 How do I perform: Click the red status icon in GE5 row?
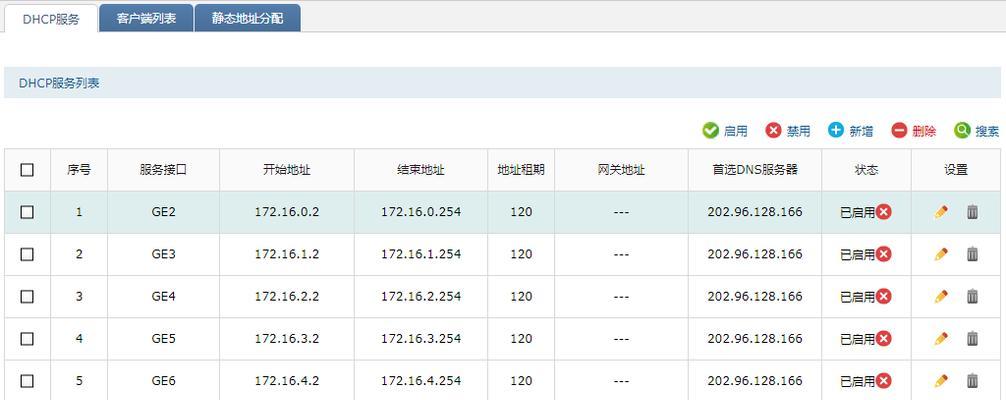pos(884,338)
